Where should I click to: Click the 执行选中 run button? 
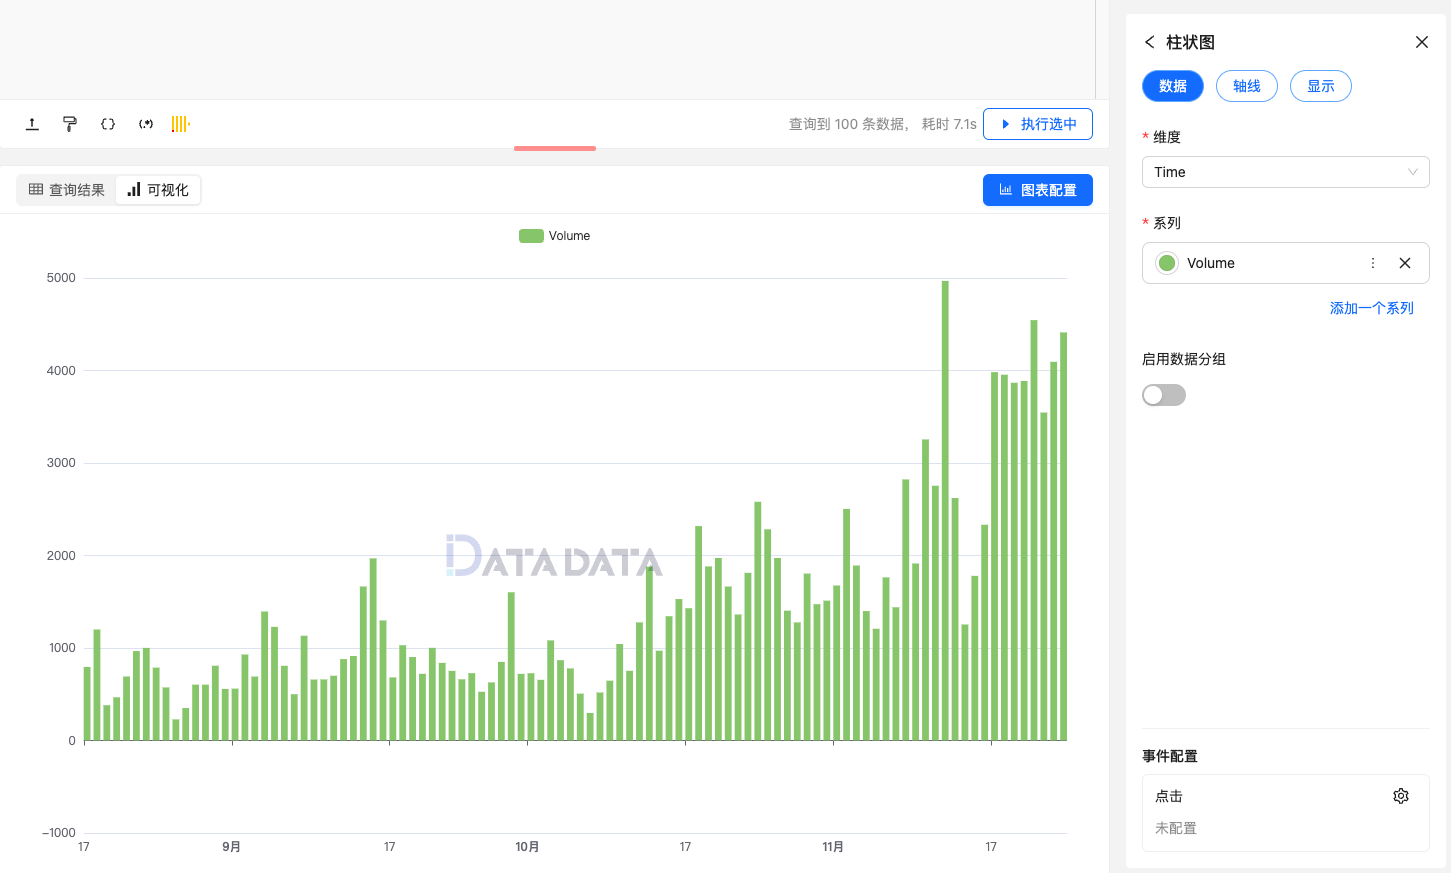coord(1037,123)
